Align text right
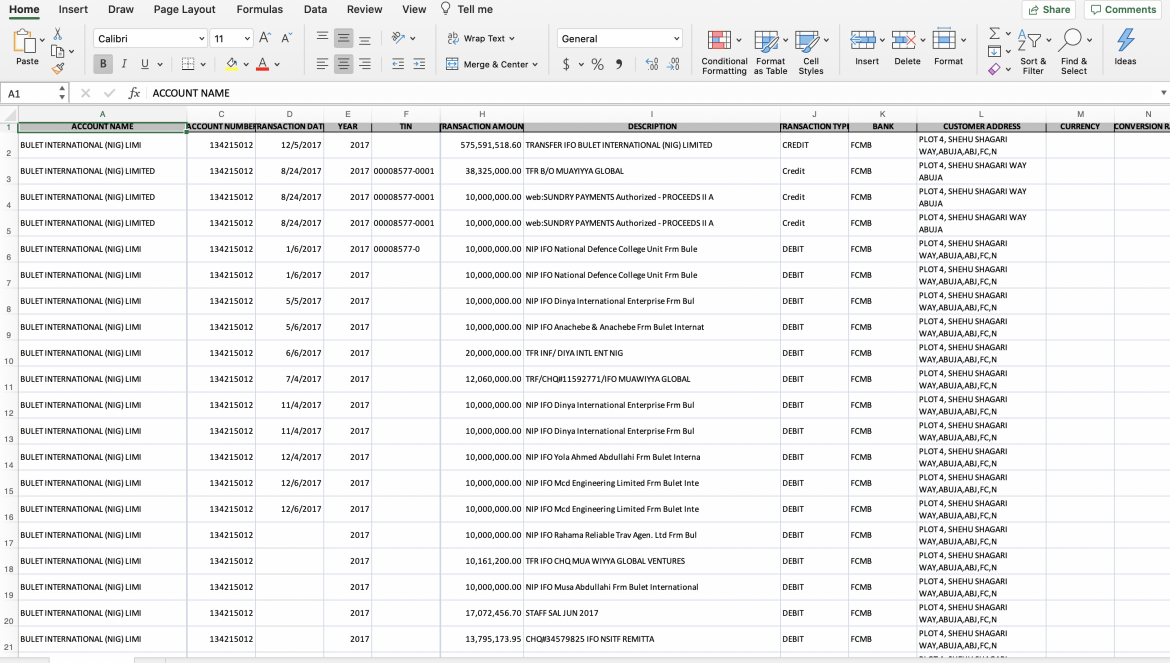 [x=365, y=64]
